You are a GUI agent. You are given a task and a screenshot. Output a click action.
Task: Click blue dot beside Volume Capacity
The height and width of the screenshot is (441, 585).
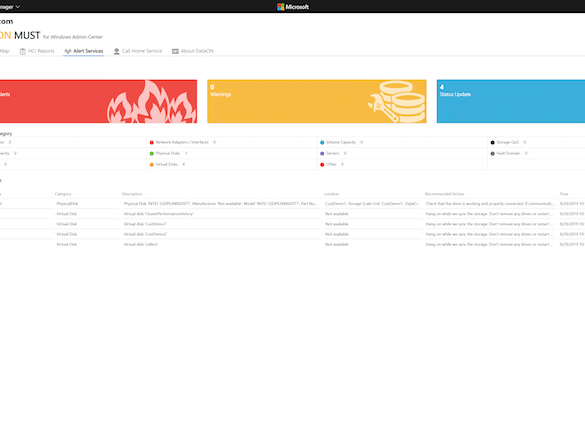coord(322,143)
